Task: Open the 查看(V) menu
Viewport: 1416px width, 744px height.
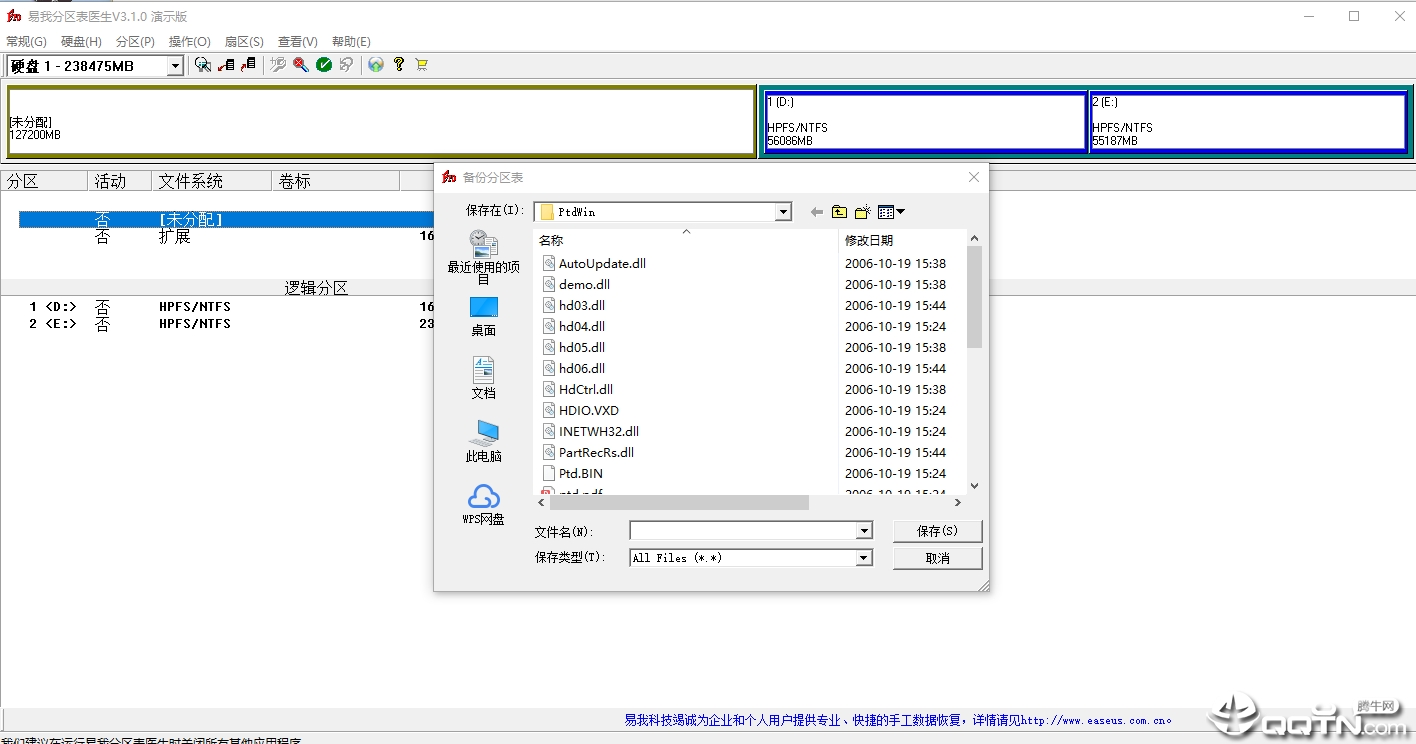Action: click(298, 42)
